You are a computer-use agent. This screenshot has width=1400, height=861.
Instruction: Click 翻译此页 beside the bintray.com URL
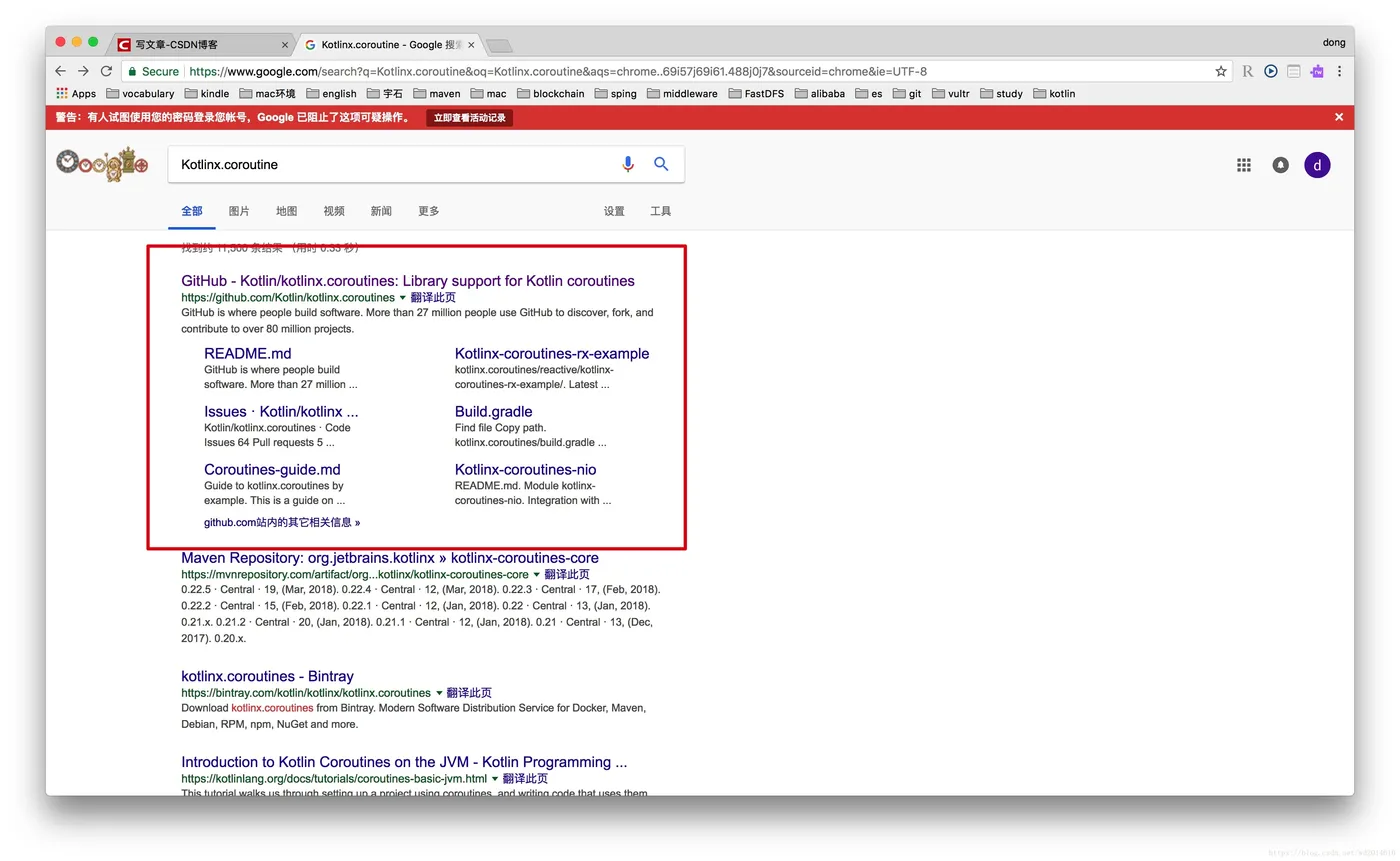click(469, 693)
